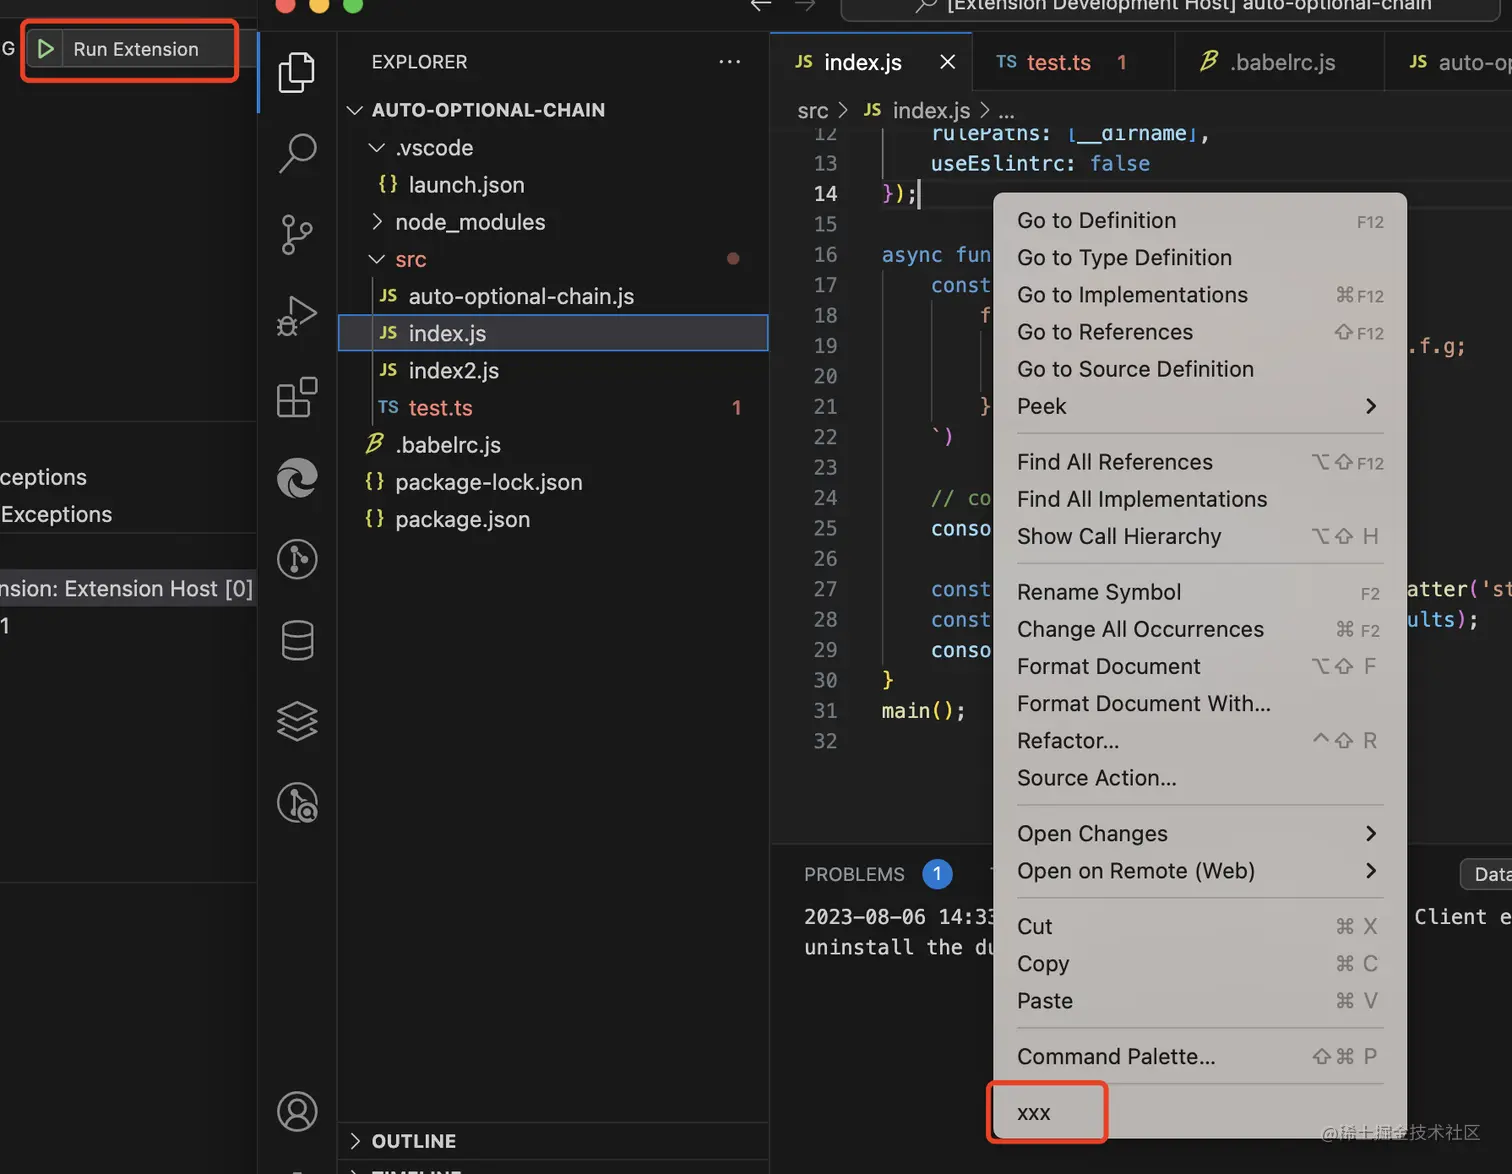This screenshot has height=1174, width=1512.
Task: Open the git branch with clock icon
Action: 297,802
